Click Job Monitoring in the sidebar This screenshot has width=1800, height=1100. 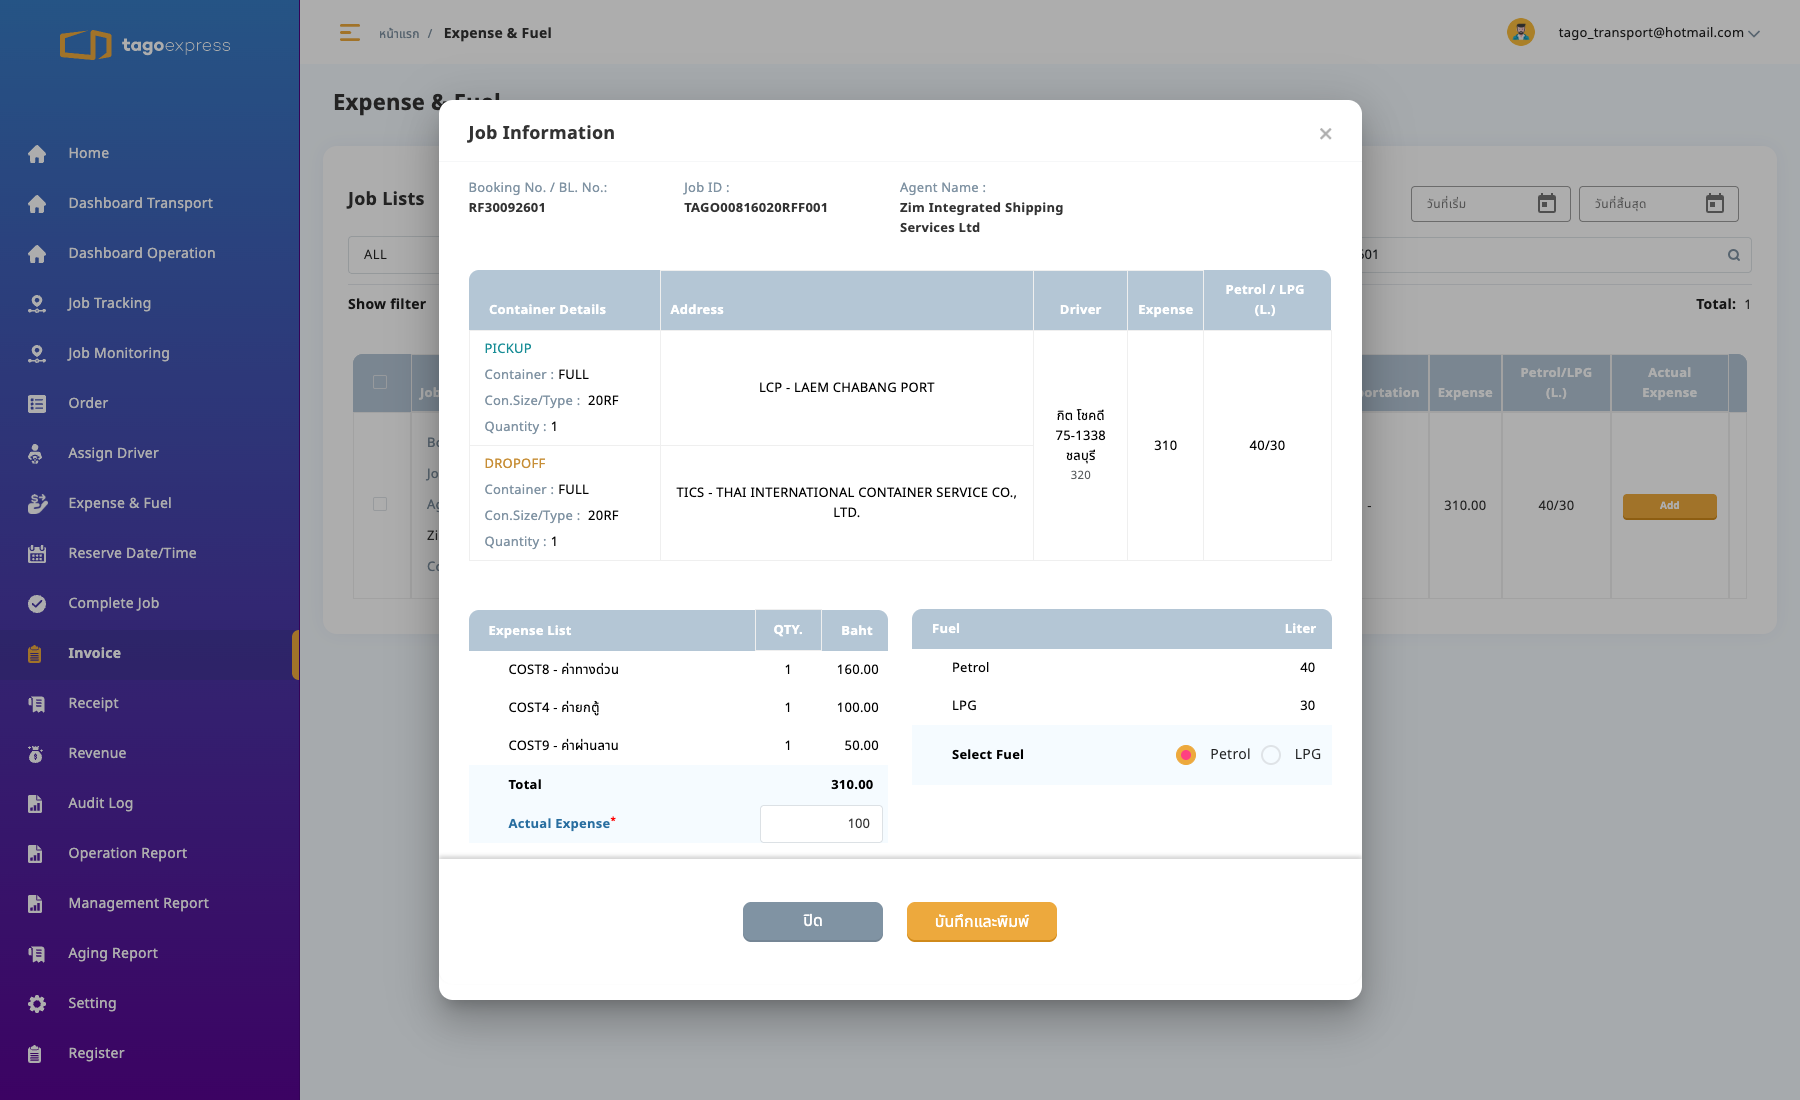pyautogui.click(x=118, y=353)
